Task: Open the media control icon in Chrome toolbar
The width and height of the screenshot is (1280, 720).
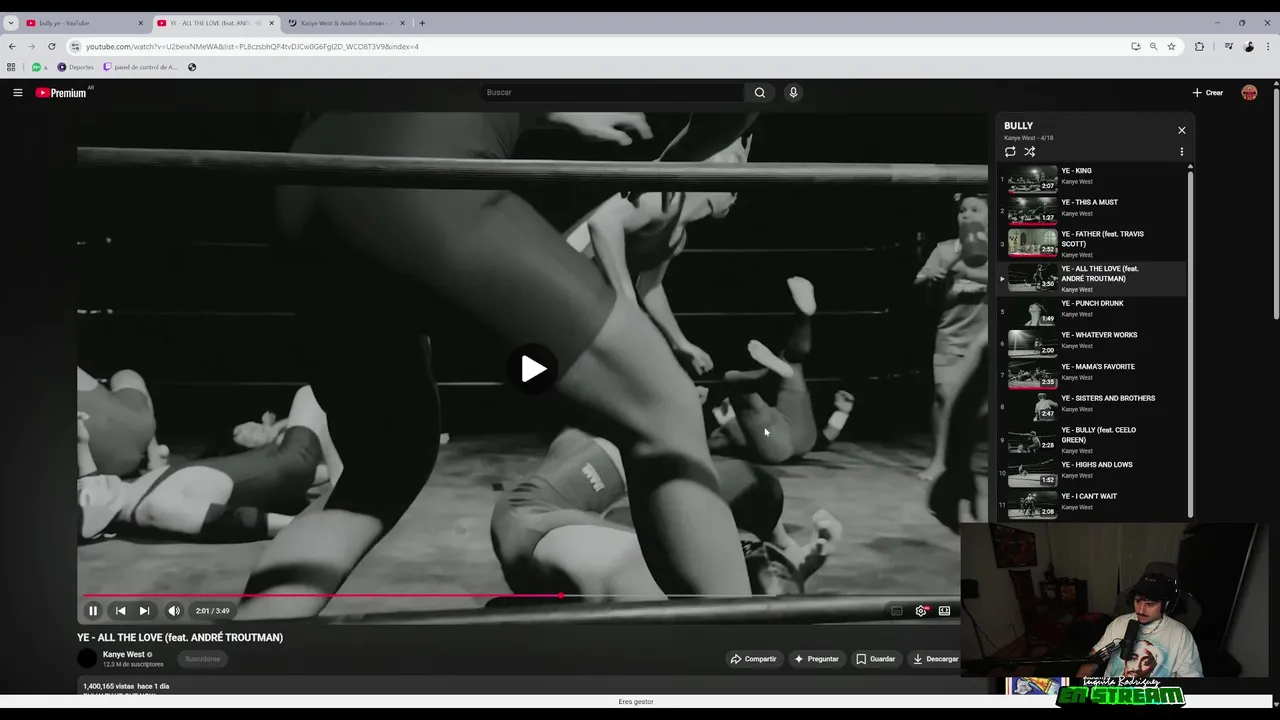Action: [1229, 46]
